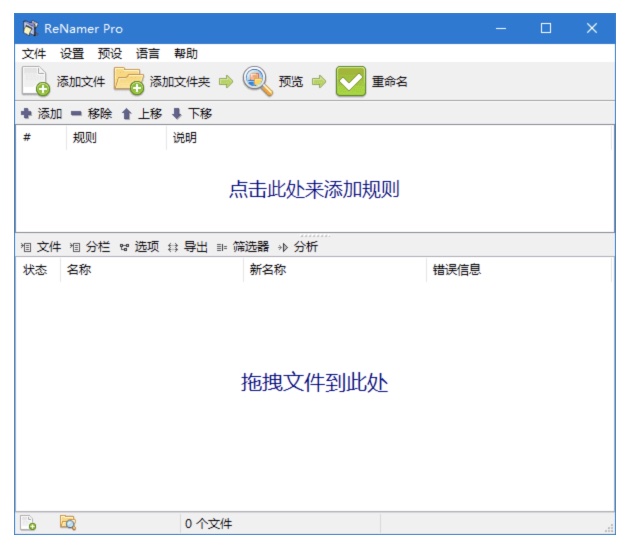Image resolution: width=627 pixels, height=547 pixels.
Task: Sort by the 状态 column header
Action: (38, 270)
